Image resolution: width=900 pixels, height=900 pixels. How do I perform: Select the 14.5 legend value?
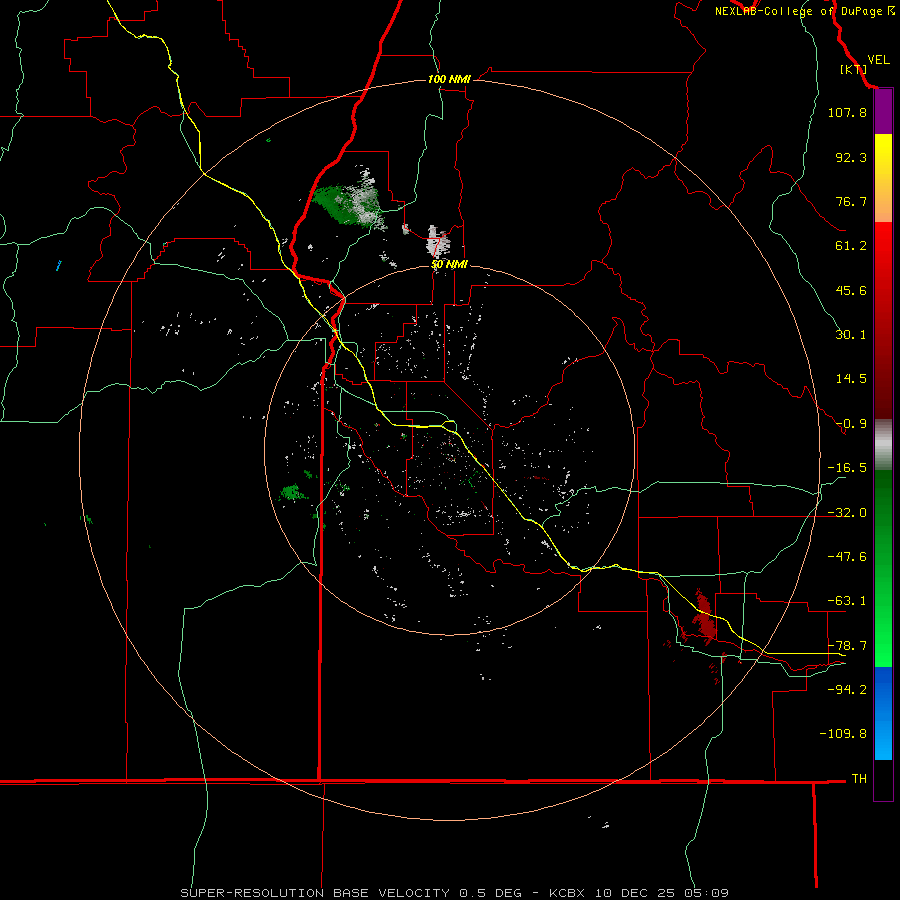(x=851, y=379)
